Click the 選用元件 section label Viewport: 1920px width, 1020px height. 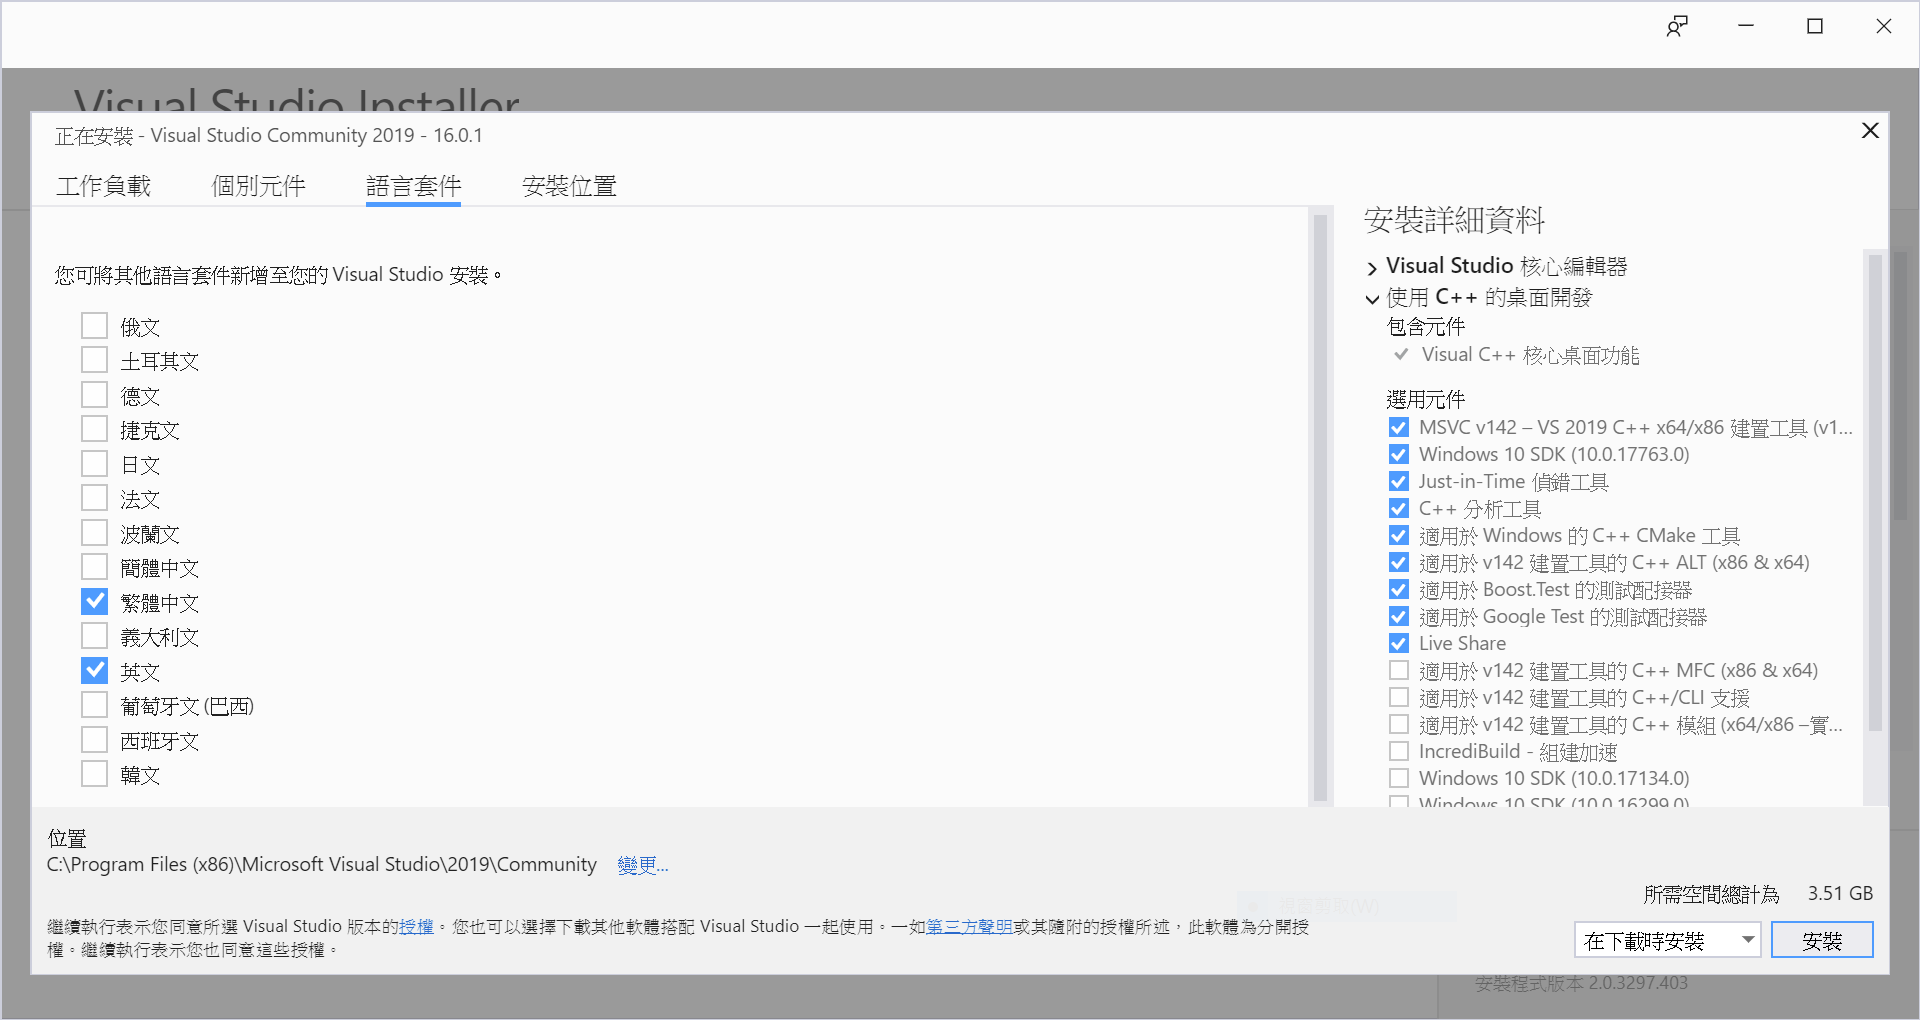(1426, 400)
